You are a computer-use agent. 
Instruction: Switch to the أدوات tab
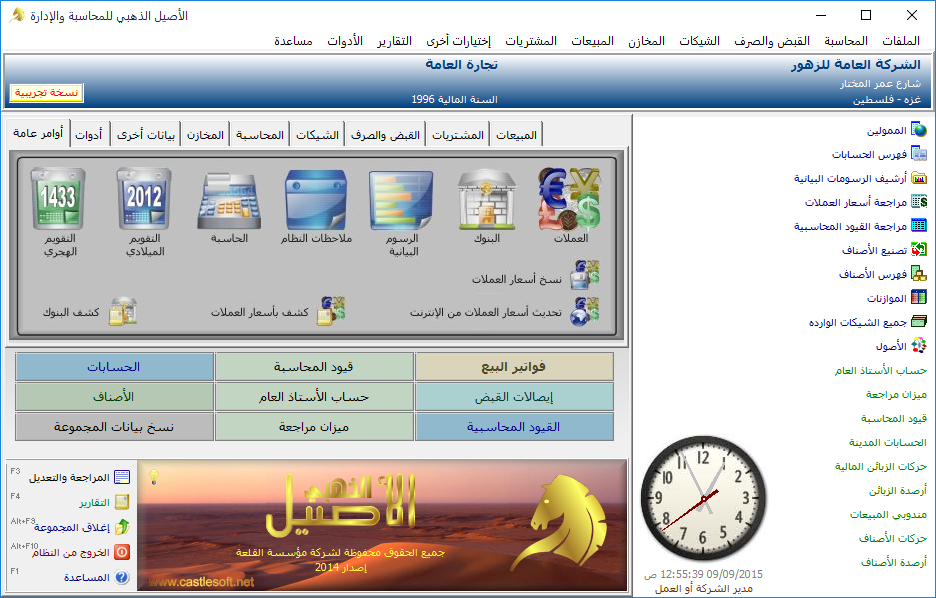88,135
